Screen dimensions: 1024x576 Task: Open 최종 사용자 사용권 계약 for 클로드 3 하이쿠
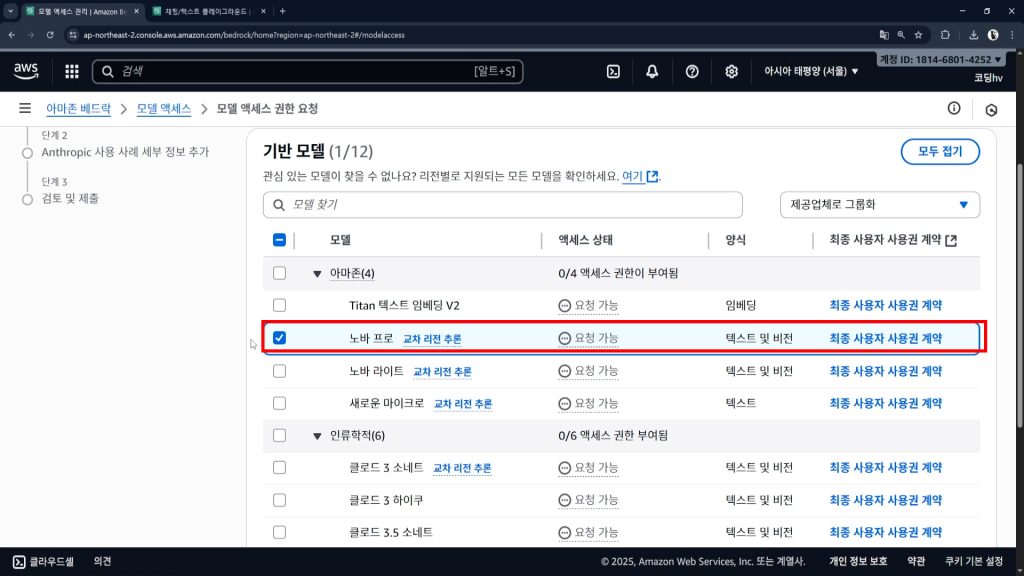(886, 500)
